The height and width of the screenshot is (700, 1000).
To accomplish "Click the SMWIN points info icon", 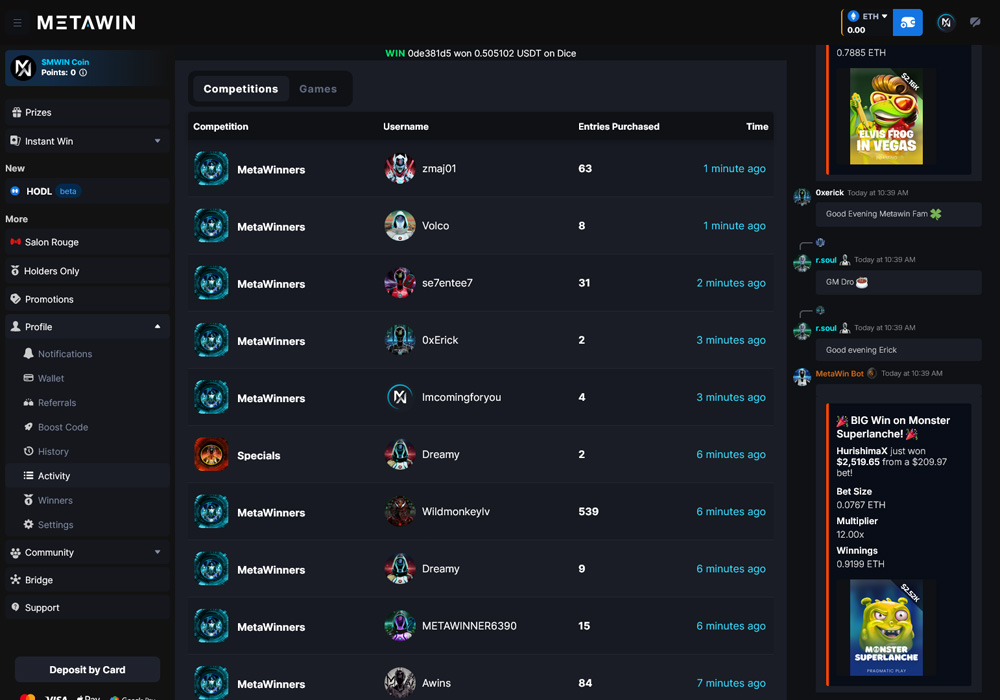I will click(83, 73).
